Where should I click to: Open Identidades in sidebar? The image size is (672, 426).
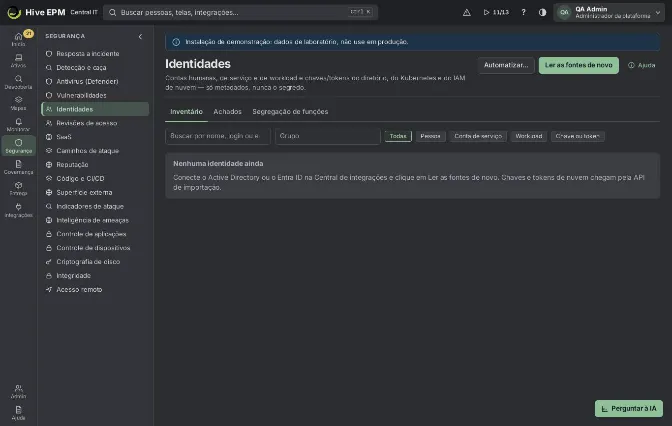95,109
